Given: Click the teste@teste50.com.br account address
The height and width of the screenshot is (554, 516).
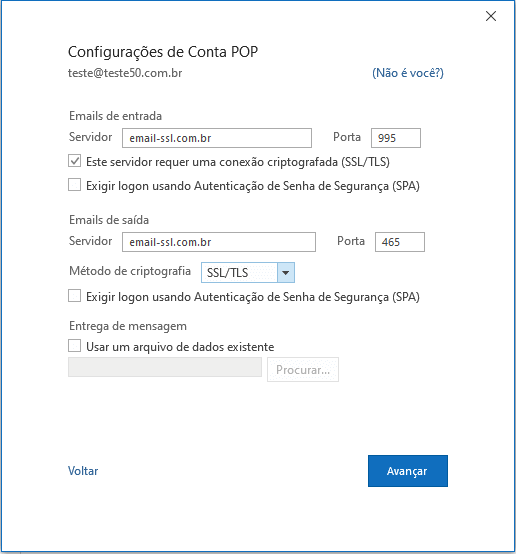Looking at the screenshot, I should coord(125,73).
